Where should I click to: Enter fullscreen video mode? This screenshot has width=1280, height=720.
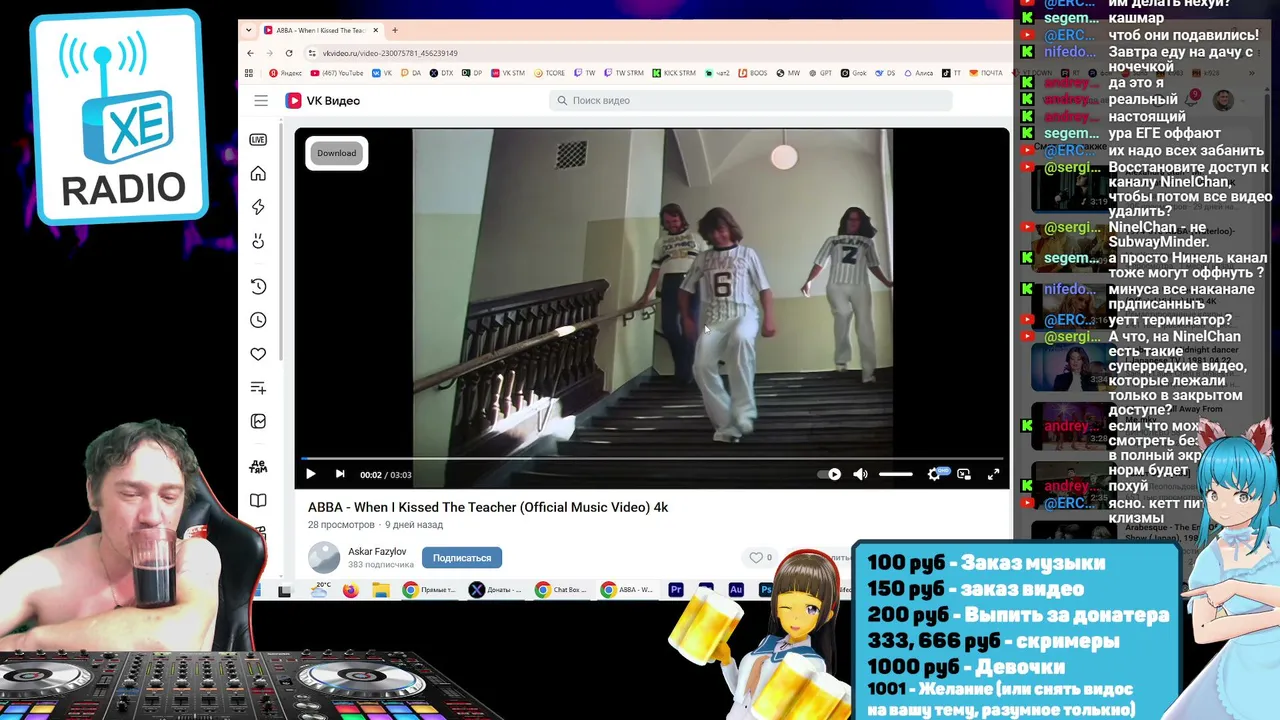click(x=993, y=474)
